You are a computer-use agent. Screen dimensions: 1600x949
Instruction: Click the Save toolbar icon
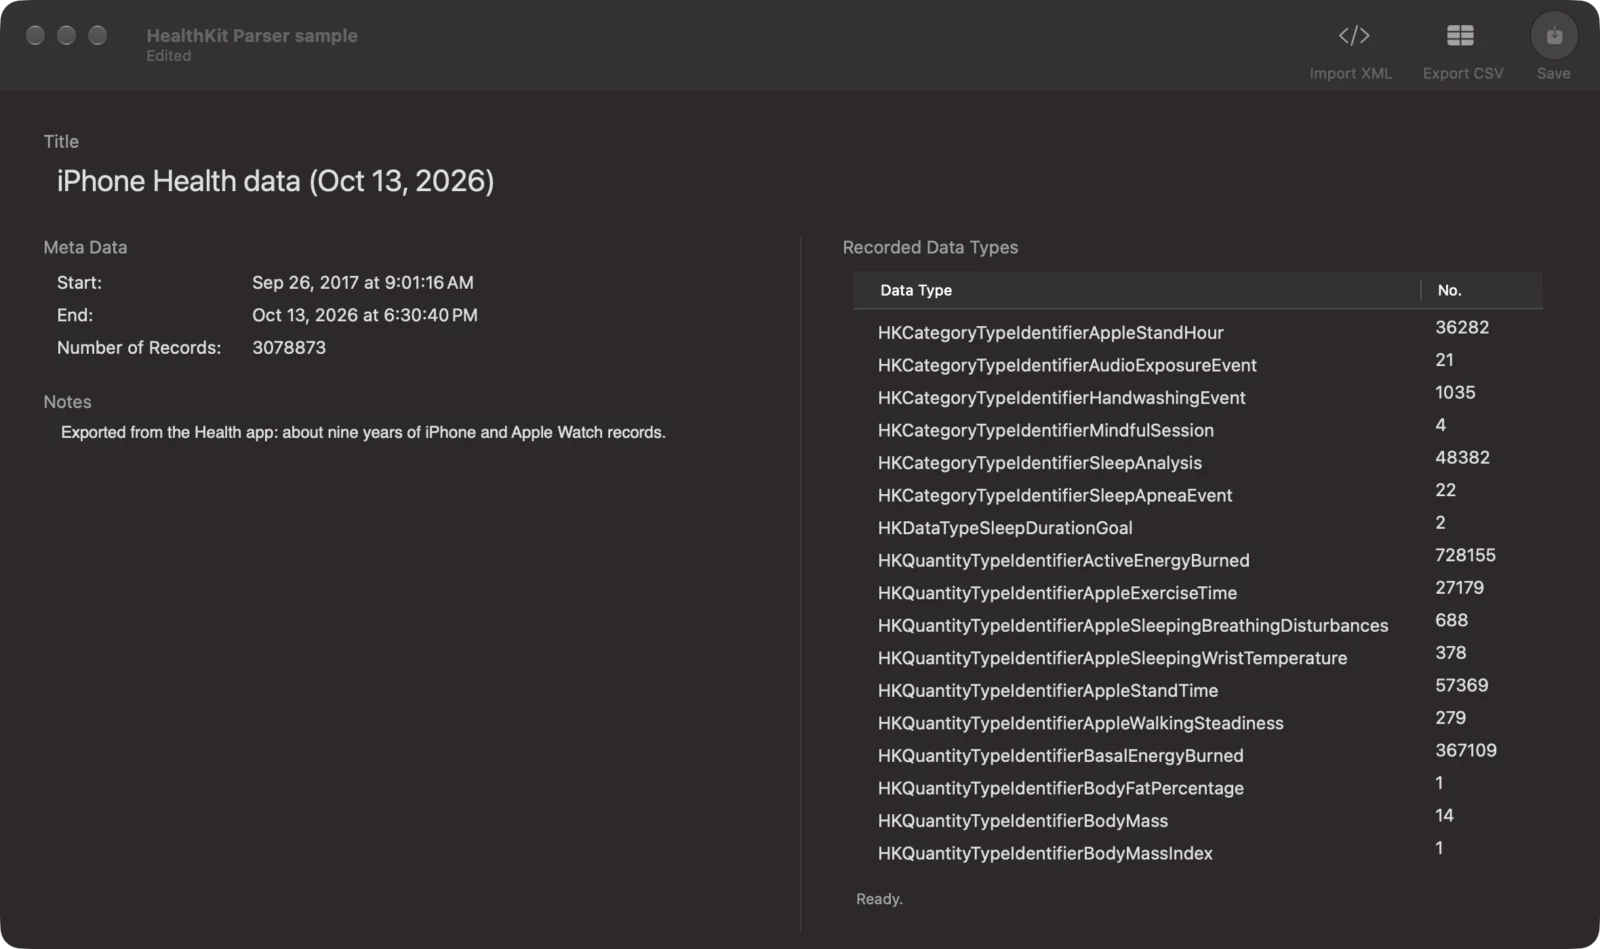point(1554,36)
